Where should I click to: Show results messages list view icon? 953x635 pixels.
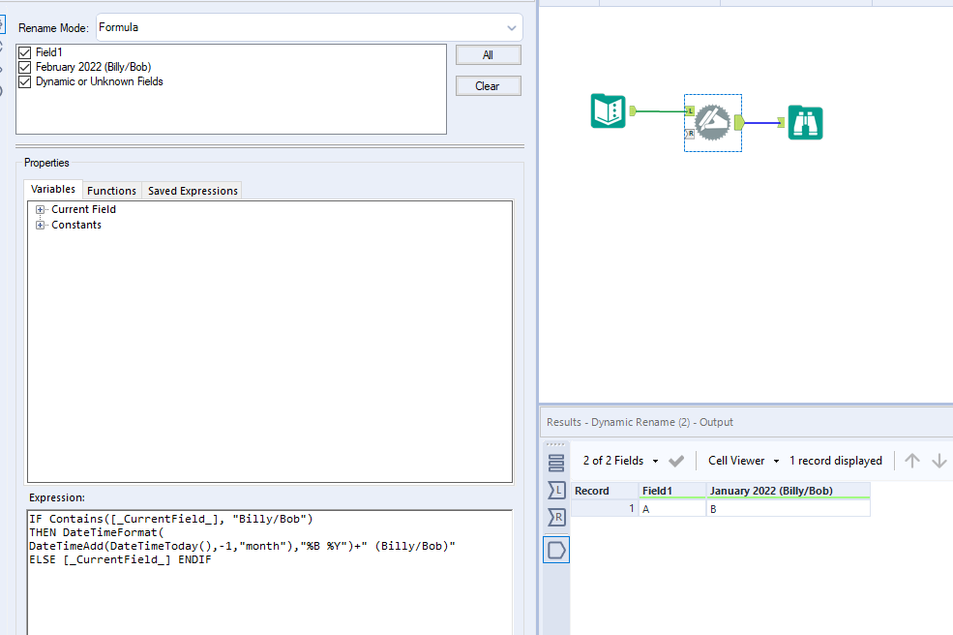point(556,463)
